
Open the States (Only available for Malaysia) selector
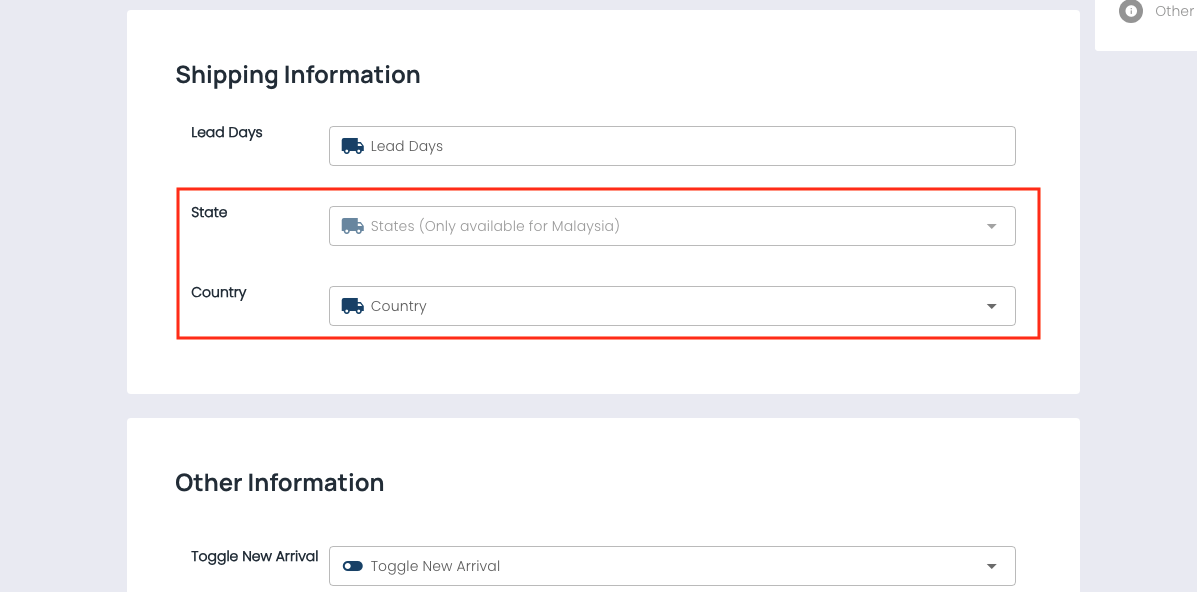click(x=495, y=226)
